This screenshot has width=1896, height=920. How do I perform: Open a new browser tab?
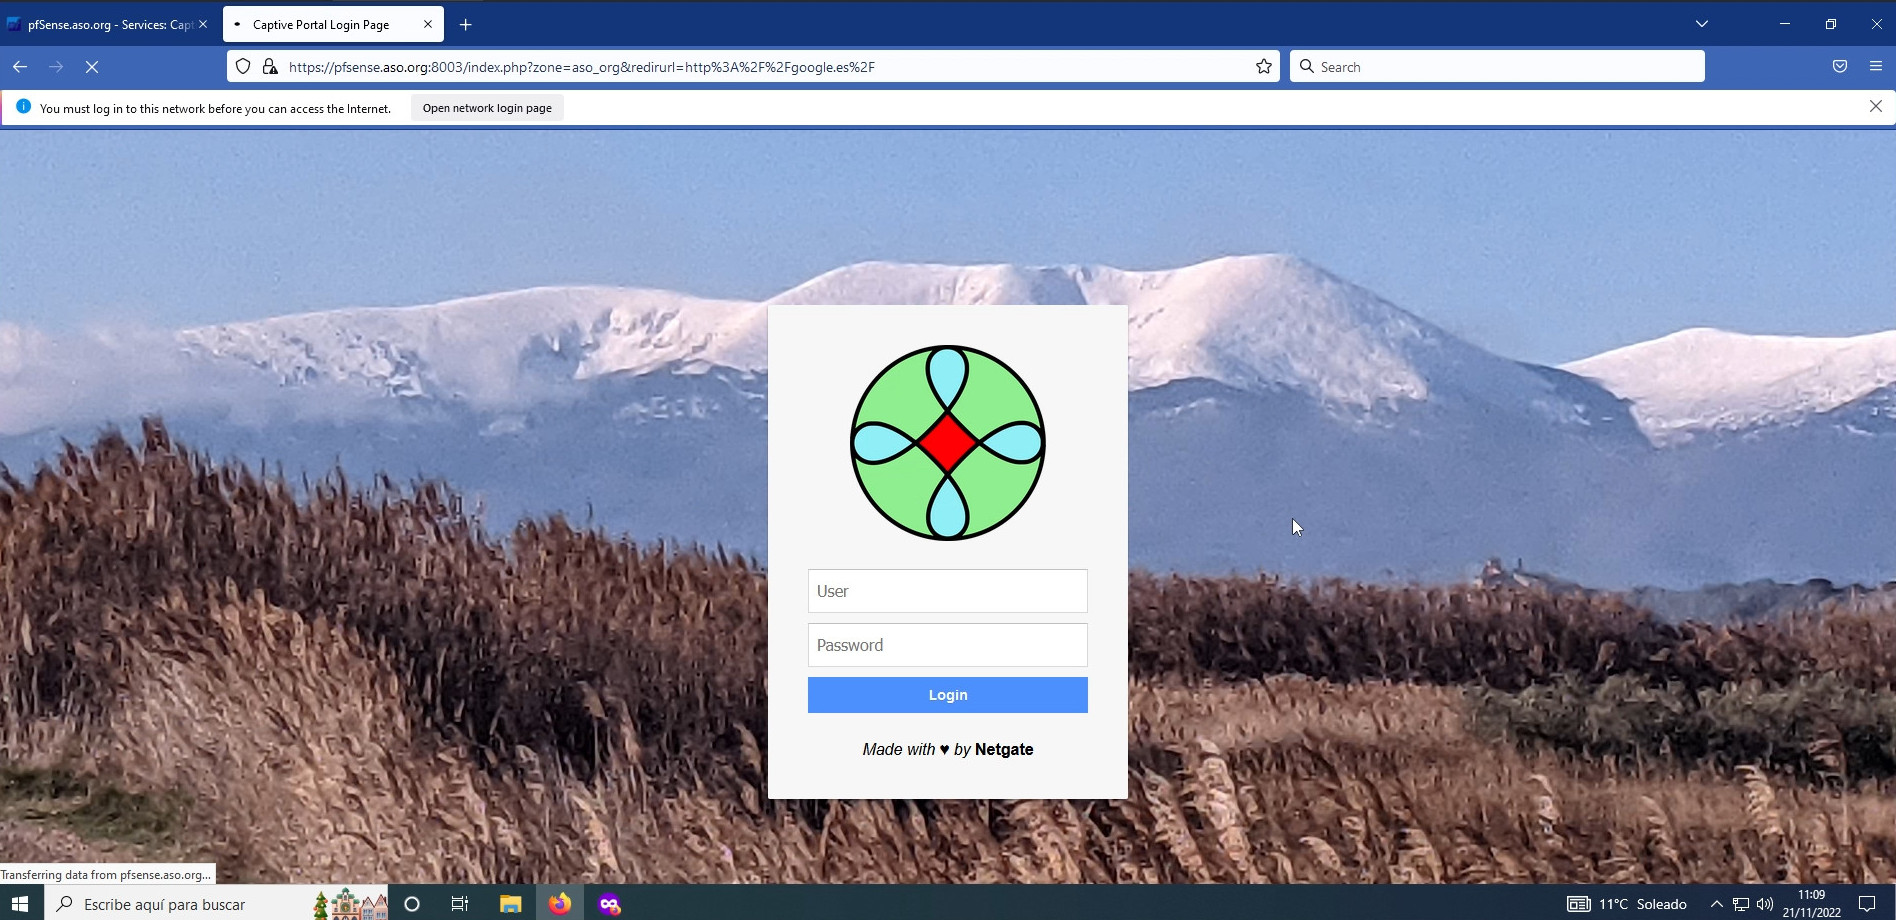(x=466, y=25)
